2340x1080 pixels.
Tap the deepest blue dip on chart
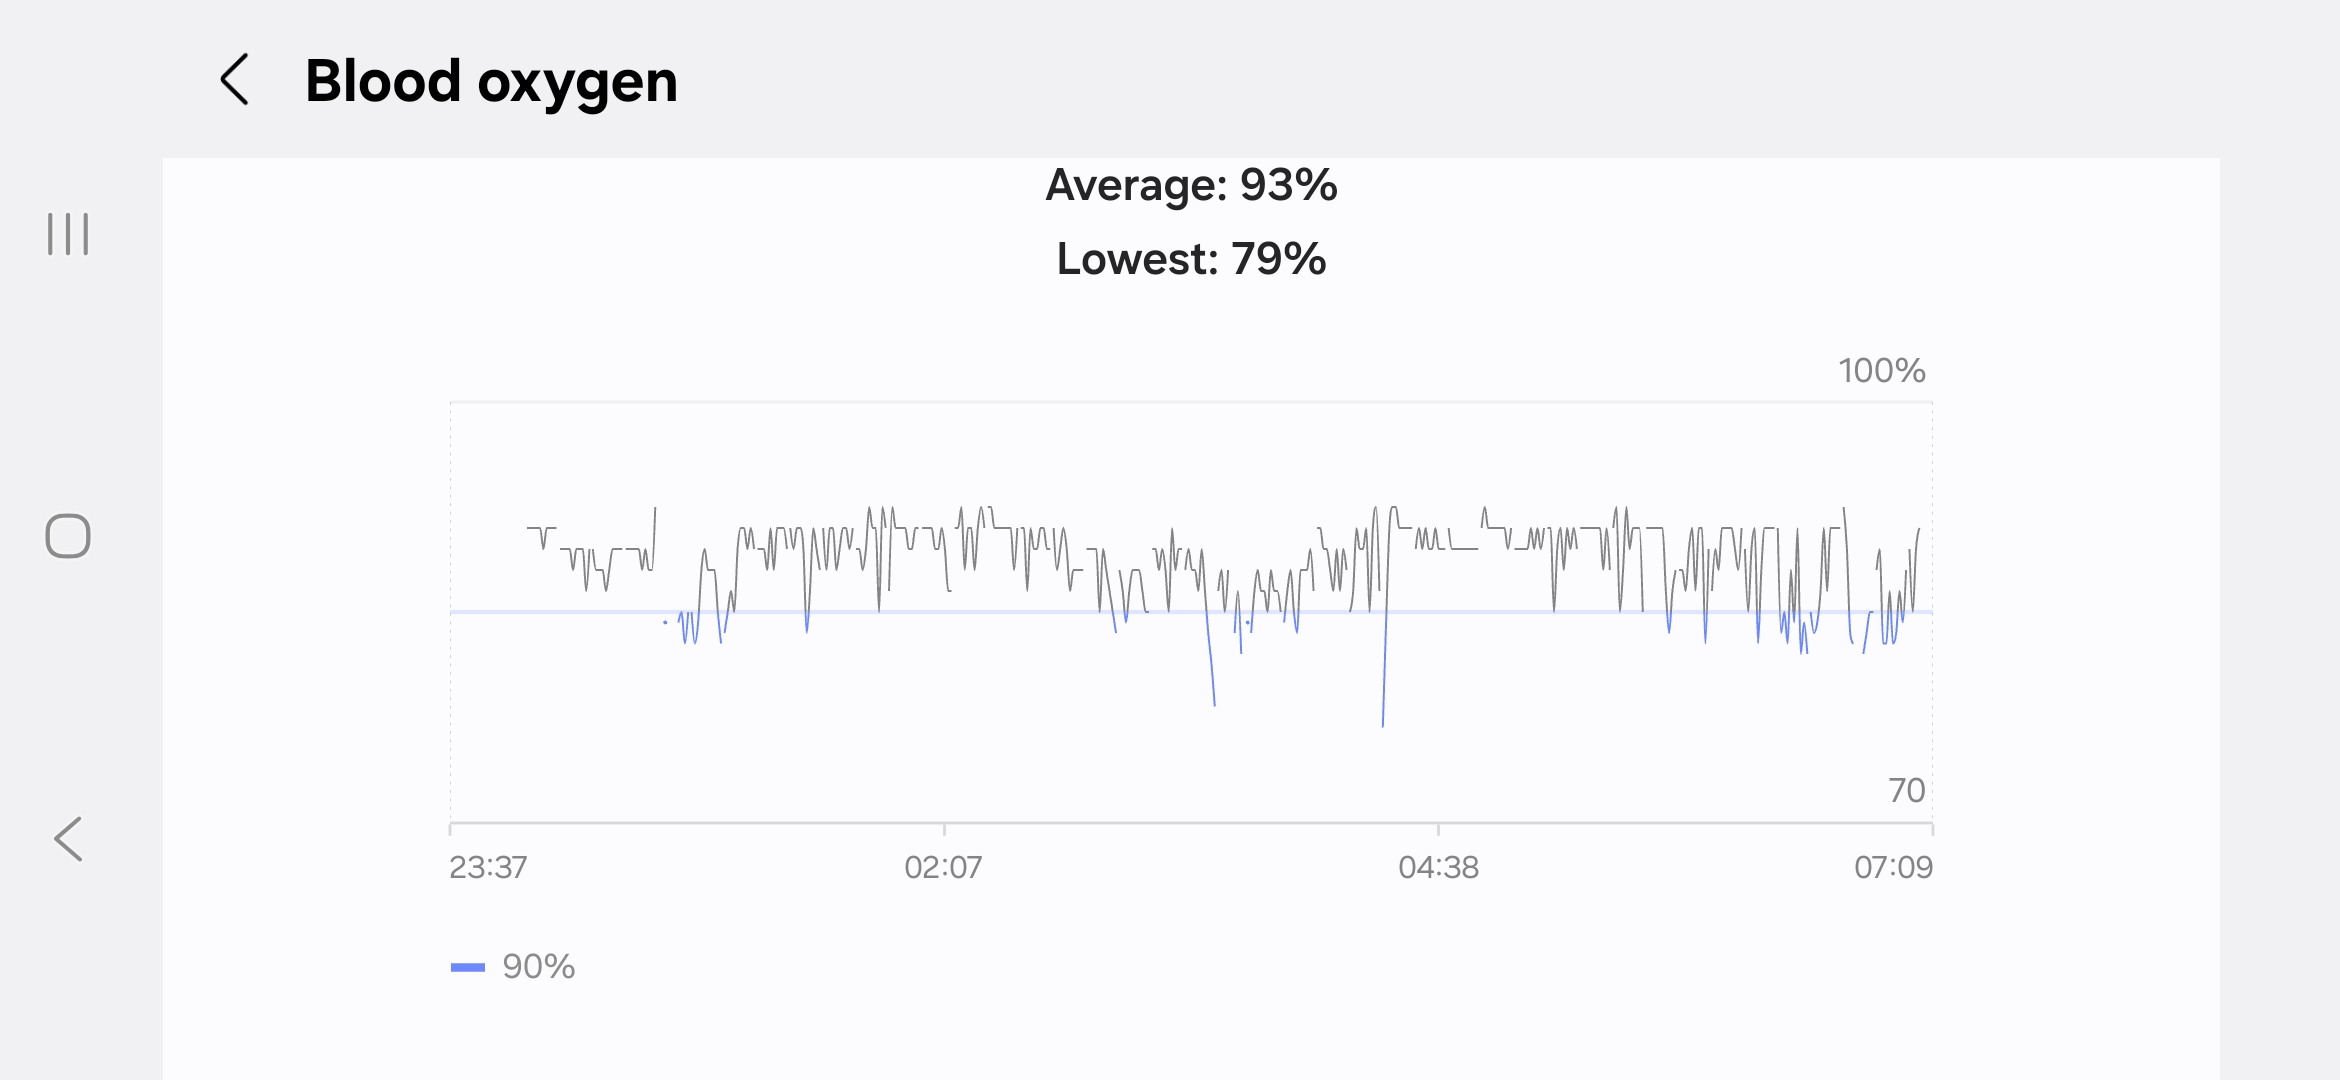[1383, 724]
